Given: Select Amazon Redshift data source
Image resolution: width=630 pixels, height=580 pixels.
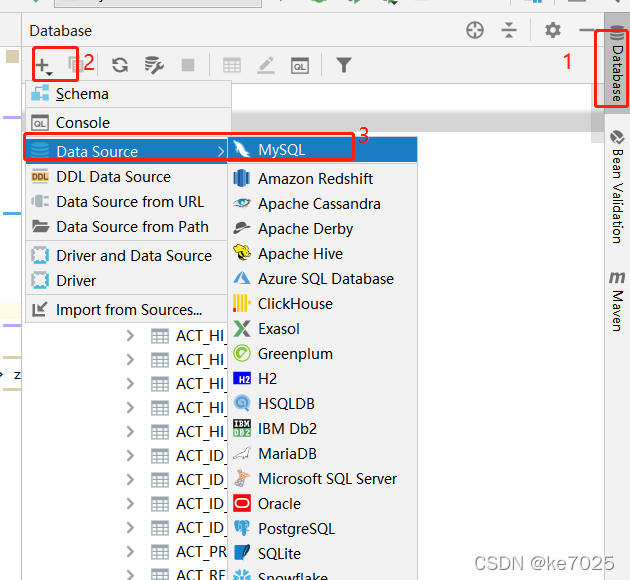Looking at the screenshot, I should (x=323, y=178).
